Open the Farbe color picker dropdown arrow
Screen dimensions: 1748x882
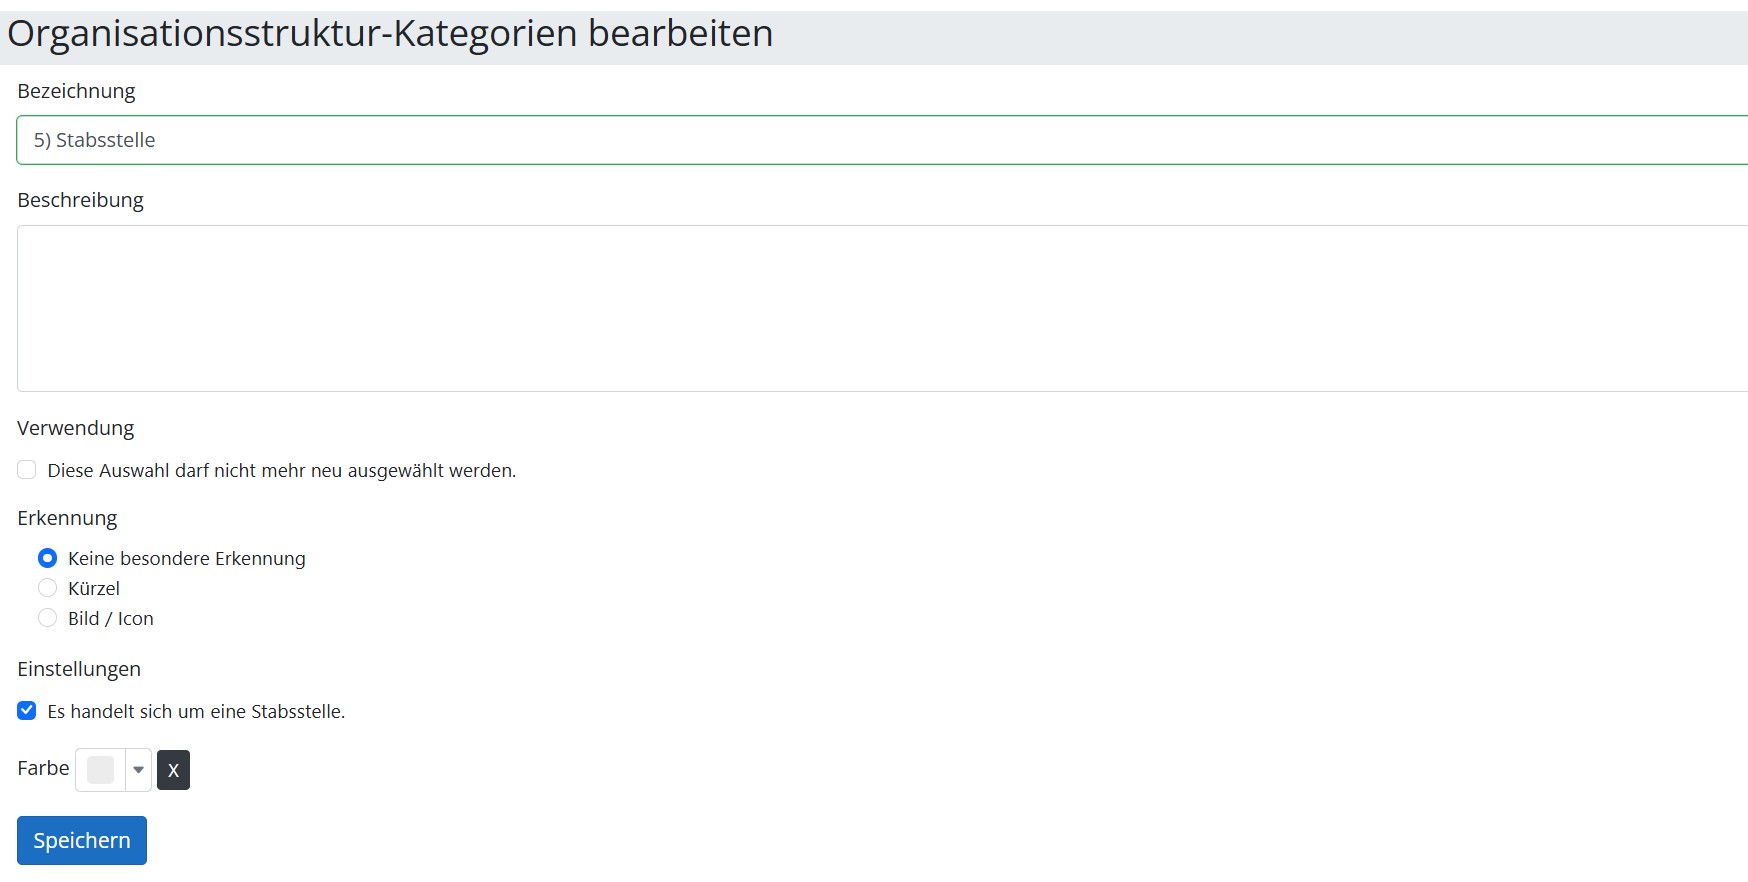[x=139, y=770]
